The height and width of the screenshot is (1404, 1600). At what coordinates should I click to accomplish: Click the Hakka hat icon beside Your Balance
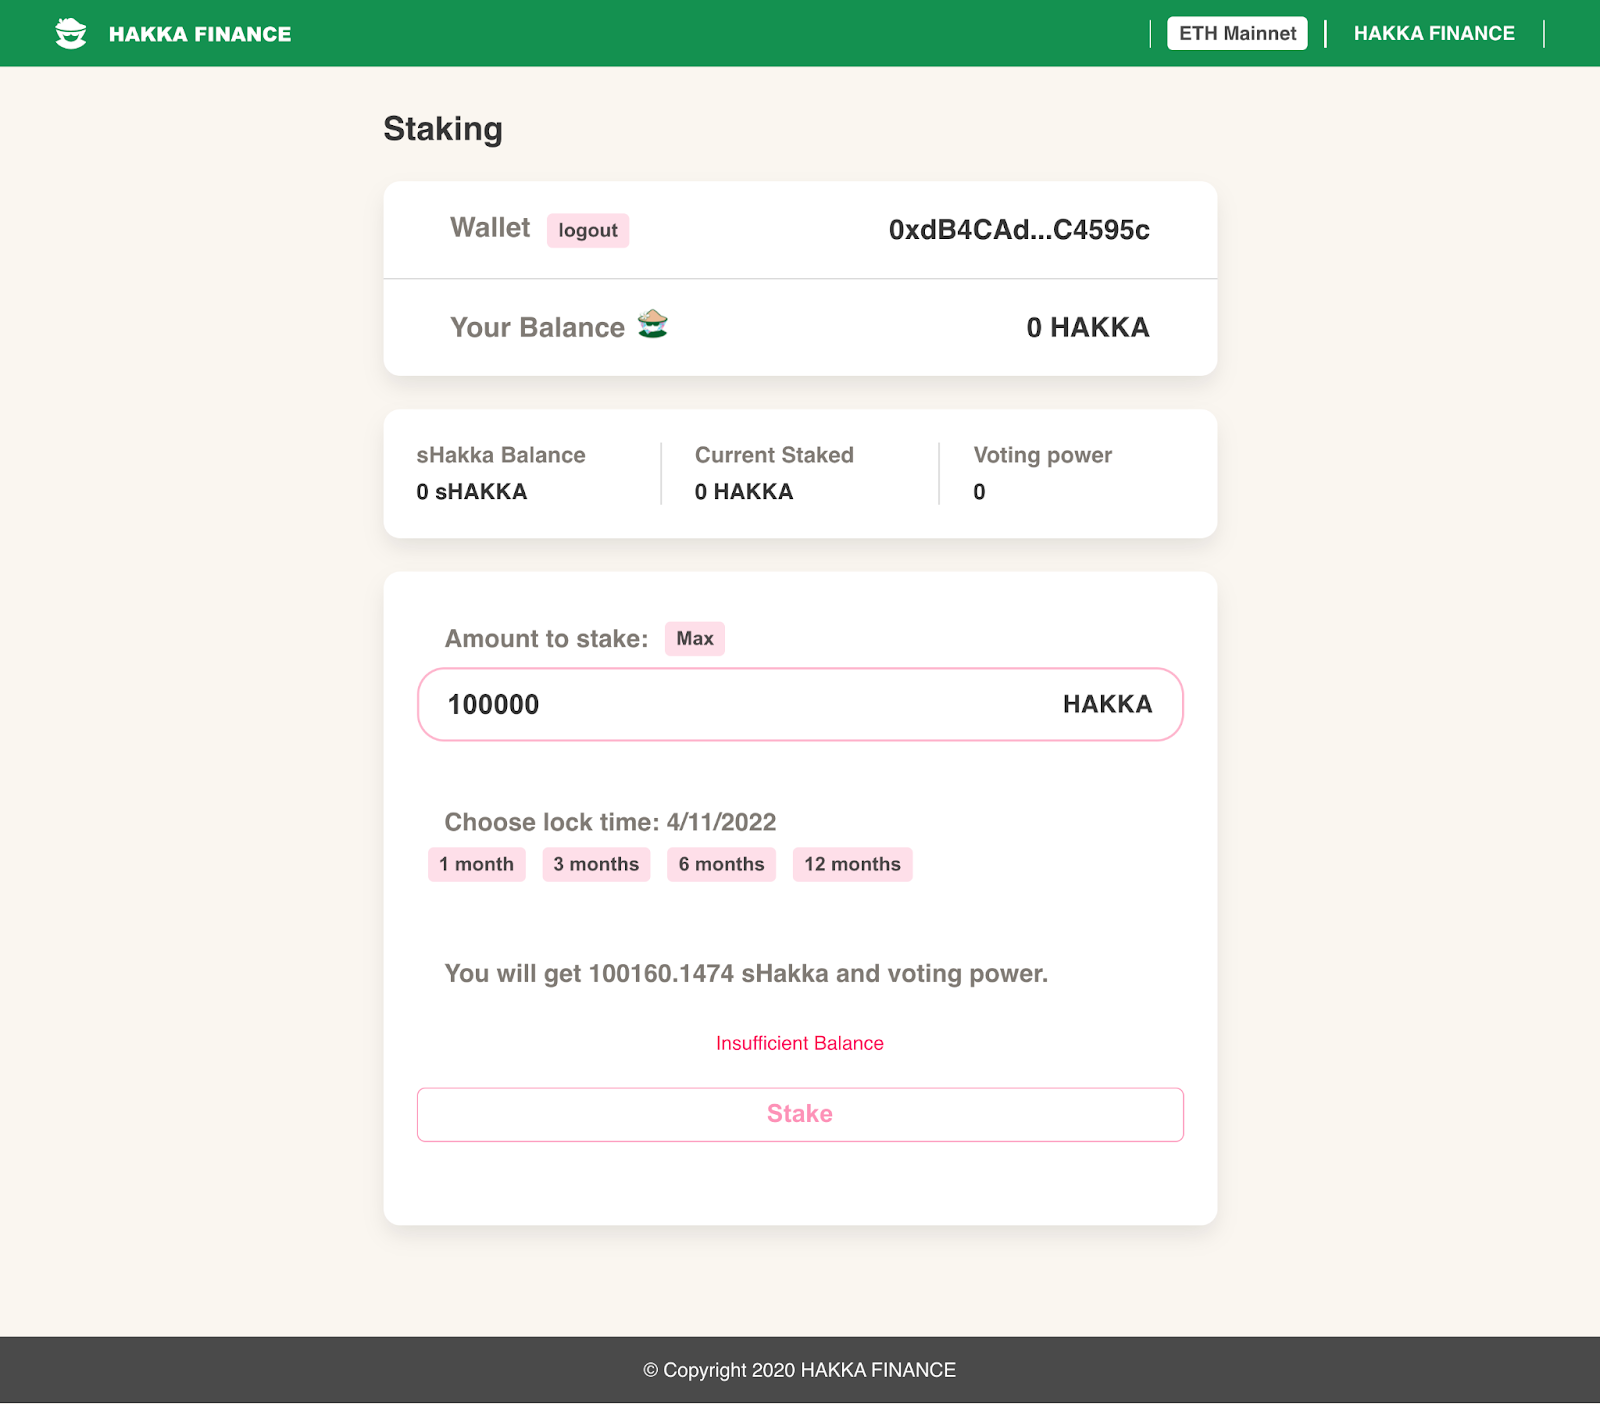(x=653, y=324)
